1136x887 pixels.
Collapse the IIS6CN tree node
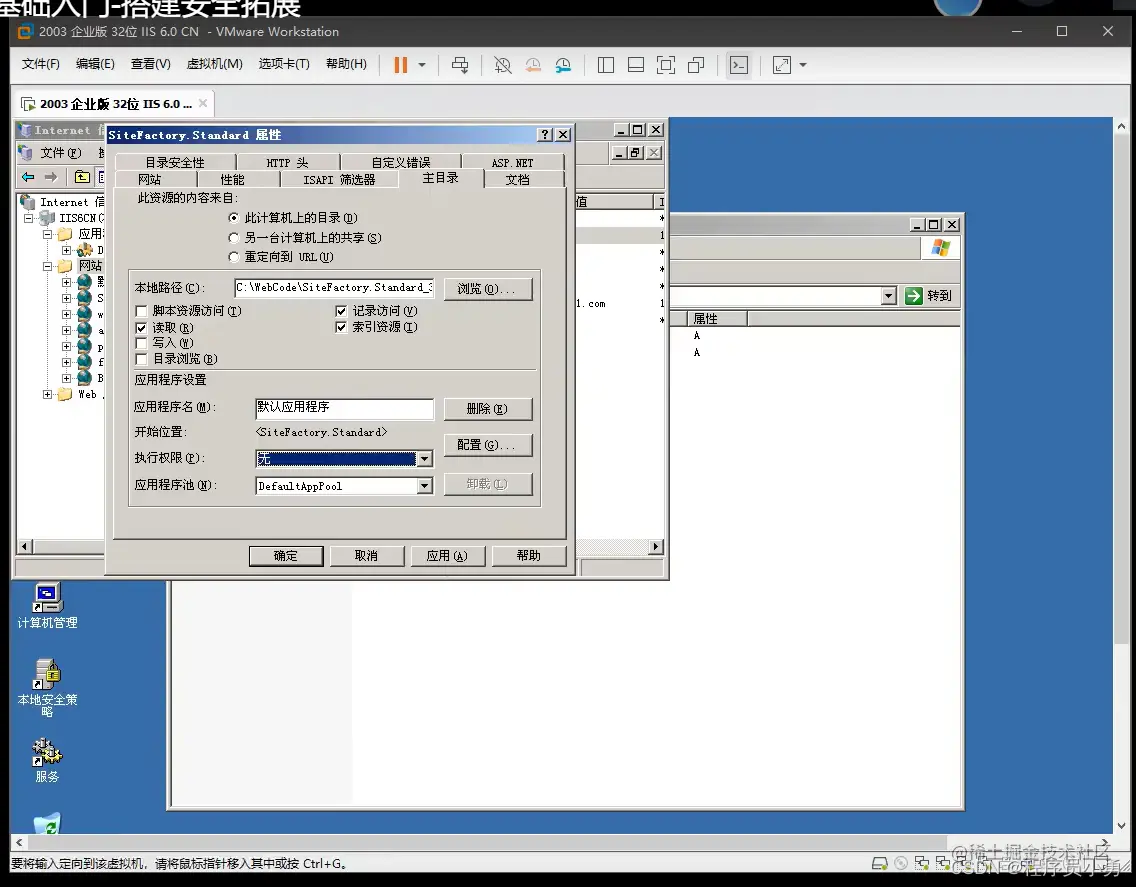click(29, 218)
